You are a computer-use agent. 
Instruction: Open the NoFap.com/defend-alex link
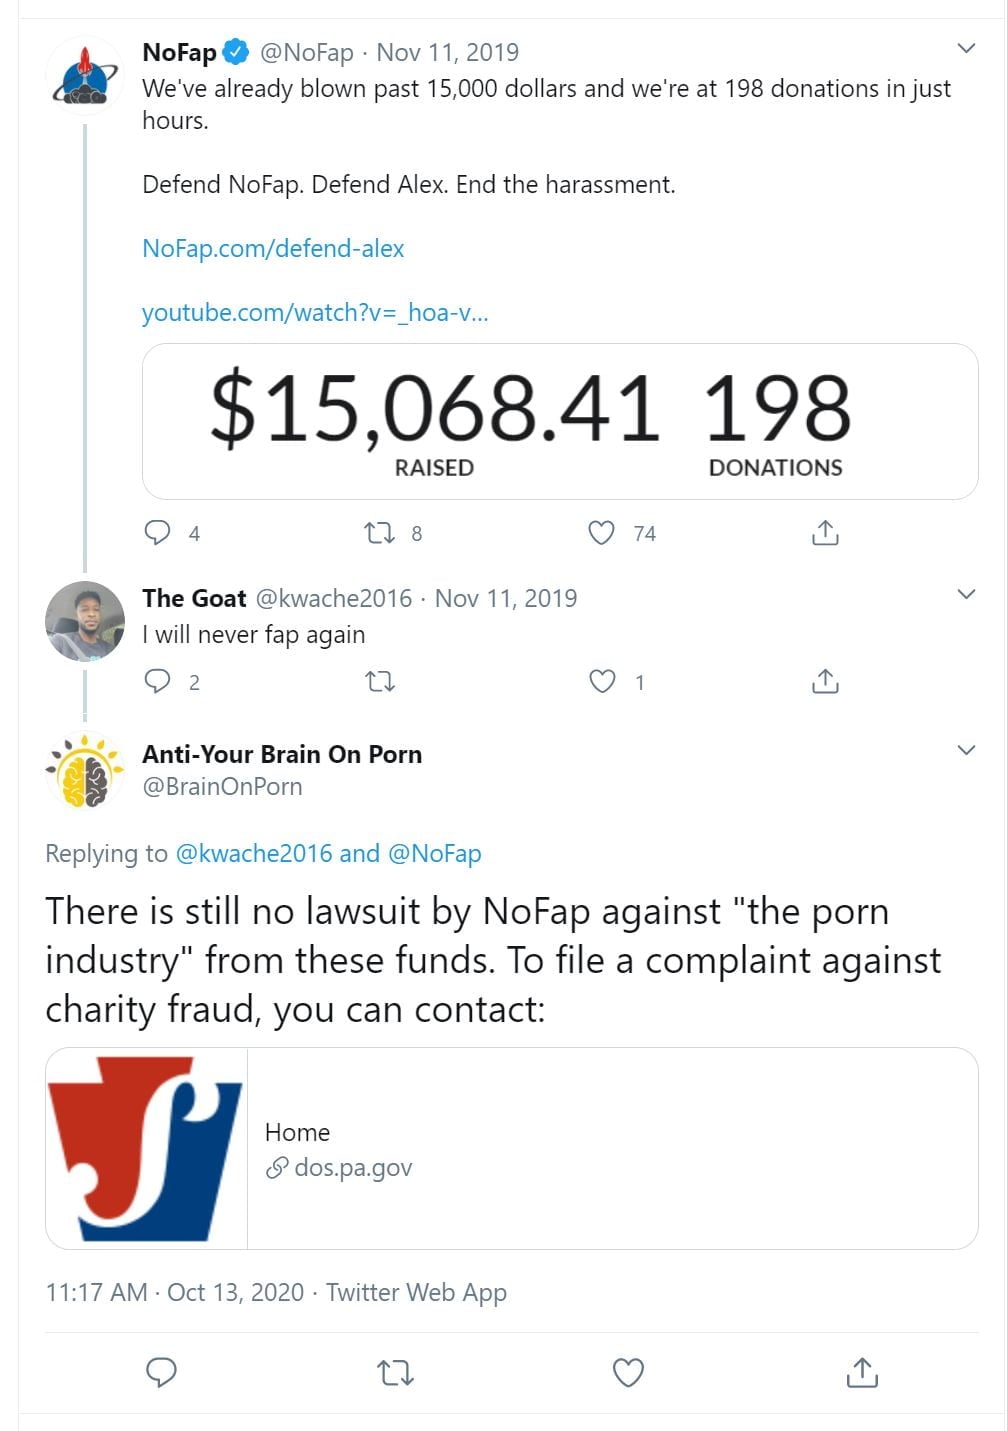click(x=273, y=248)
